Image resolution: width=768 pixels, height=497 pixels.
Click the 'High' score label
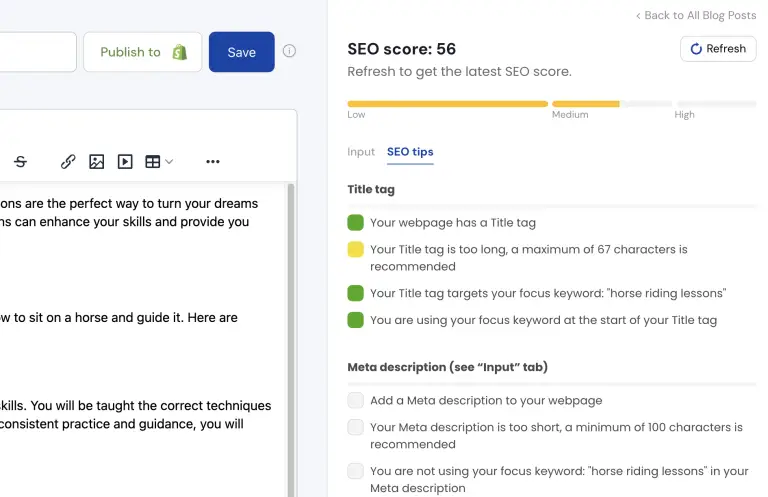(684, 115)
